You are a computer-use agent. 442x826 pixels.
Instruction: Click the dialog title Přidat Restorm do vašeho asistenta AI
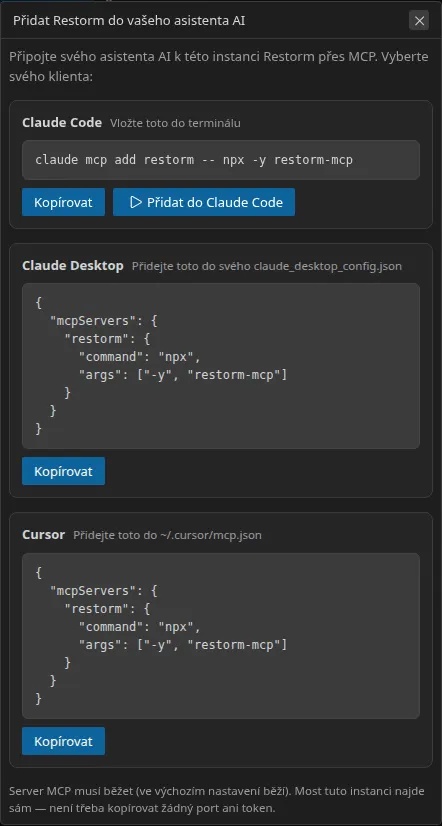pyautogui.click(x=129, y=21)
